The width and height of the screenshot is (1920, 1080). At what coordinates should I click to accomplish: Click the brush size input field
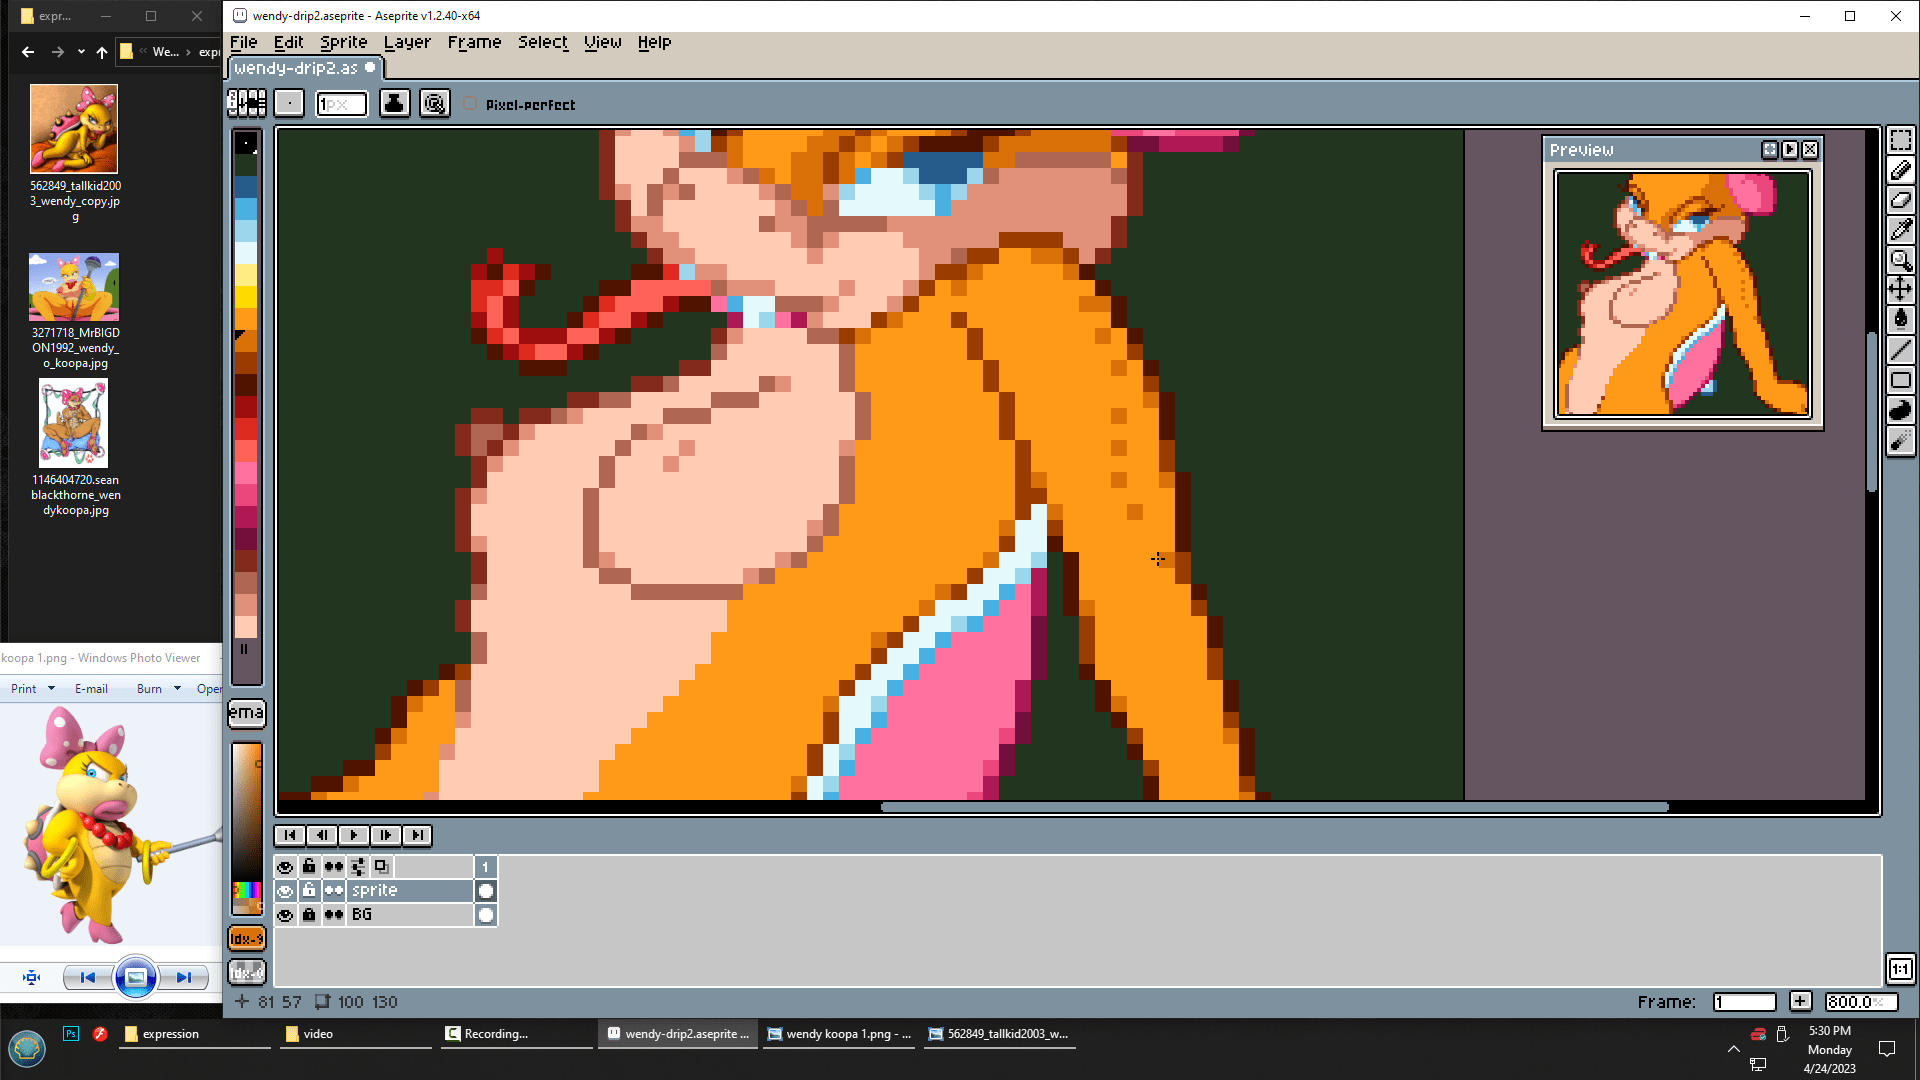pyautogui.click(x=341, y=104)
